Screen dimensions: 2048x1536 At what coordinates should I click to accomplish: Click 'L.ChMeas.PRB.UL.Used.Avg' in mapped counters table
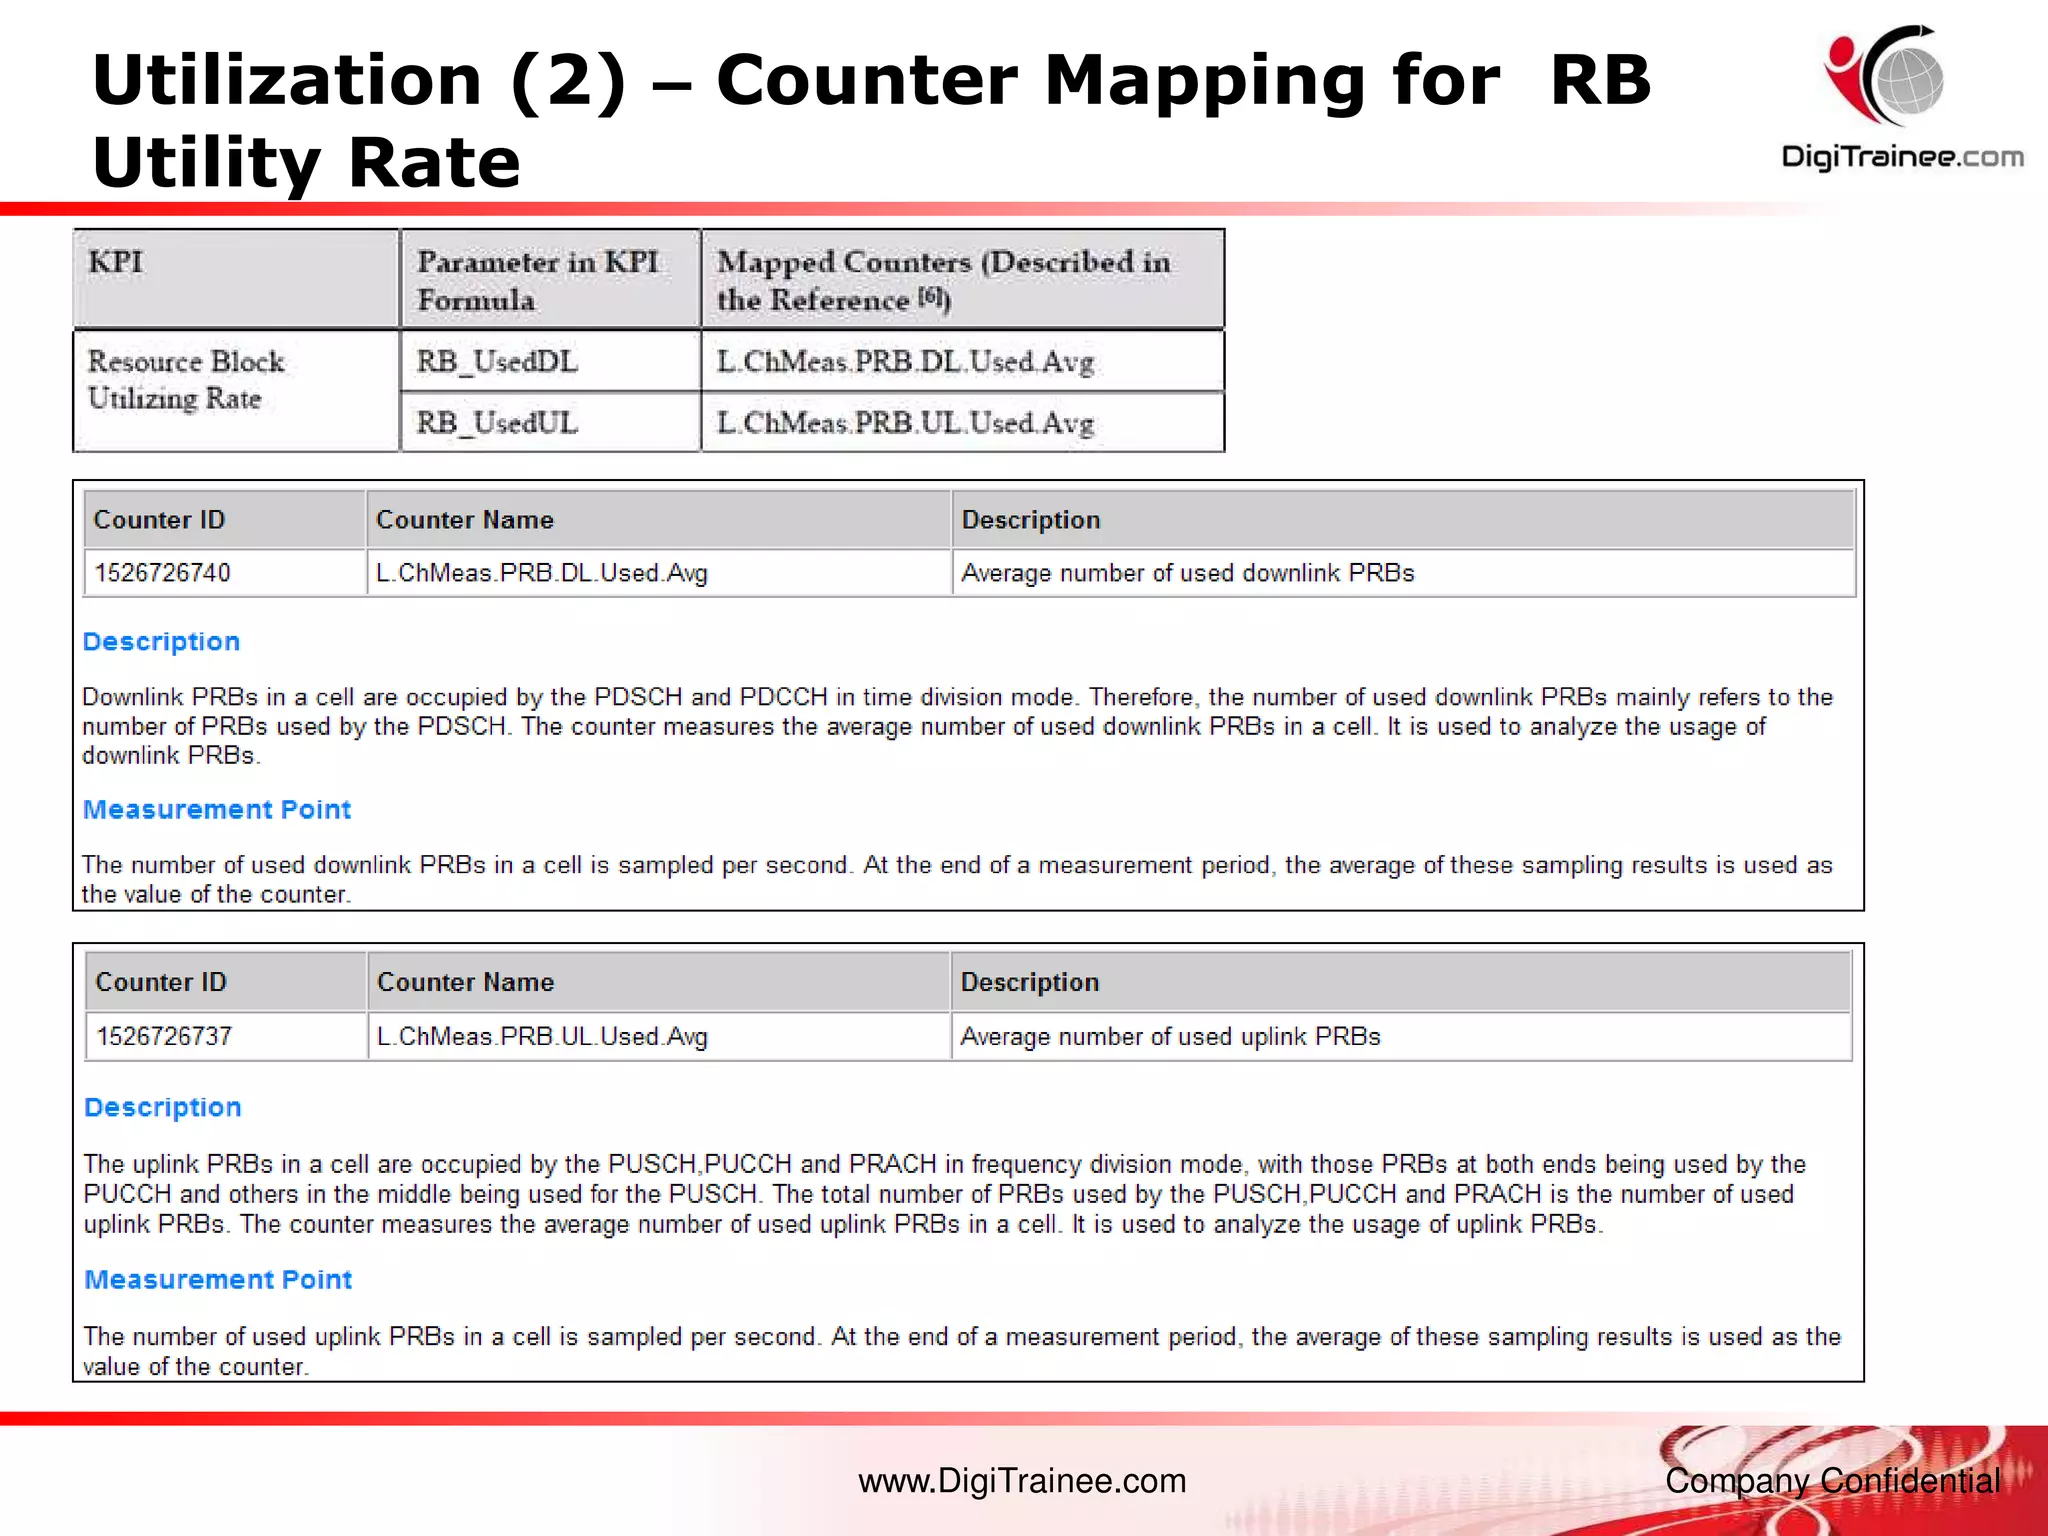[963, 422]
